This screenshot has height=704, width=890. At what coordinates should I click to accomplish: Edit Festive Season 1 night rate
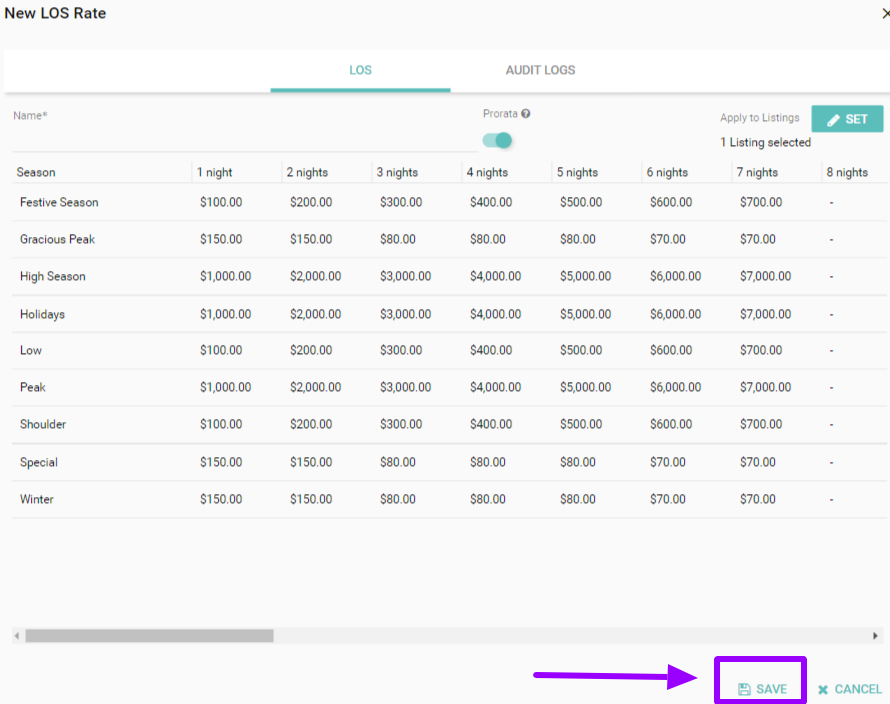coord(221,202)
